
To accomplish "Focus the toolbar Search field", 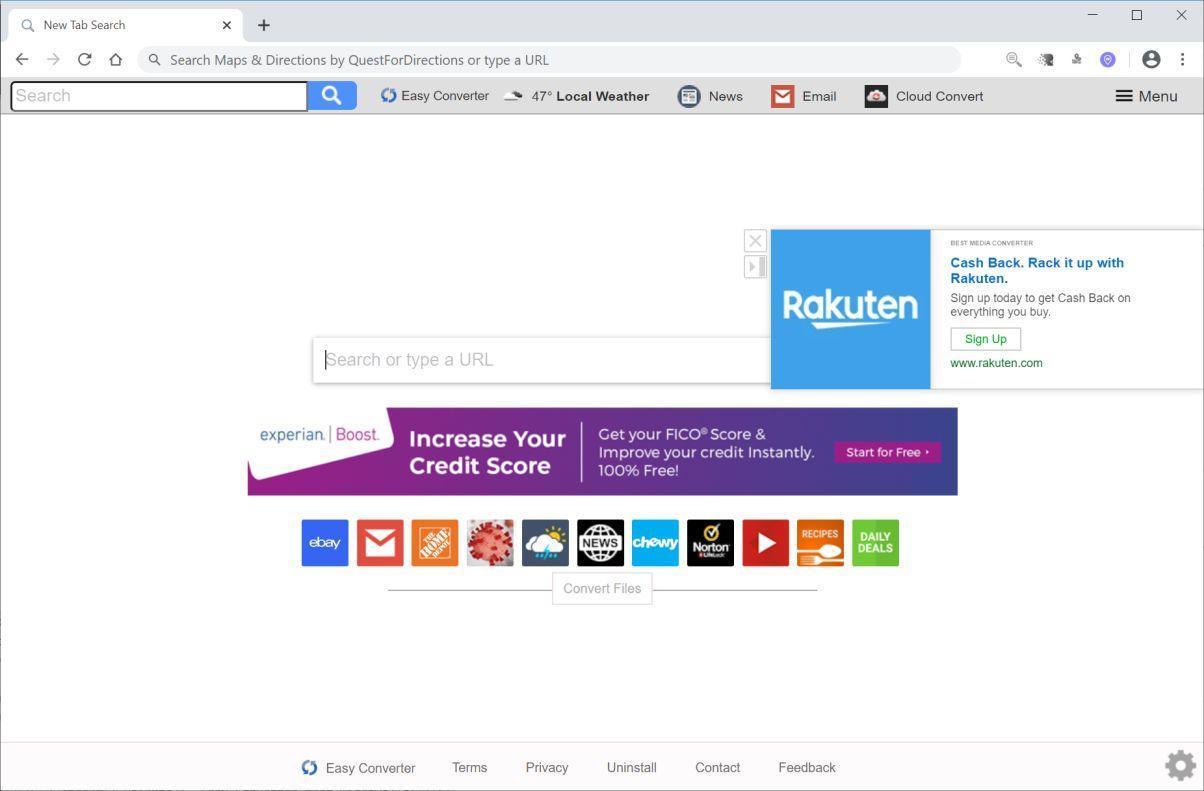I will [159, 96].
